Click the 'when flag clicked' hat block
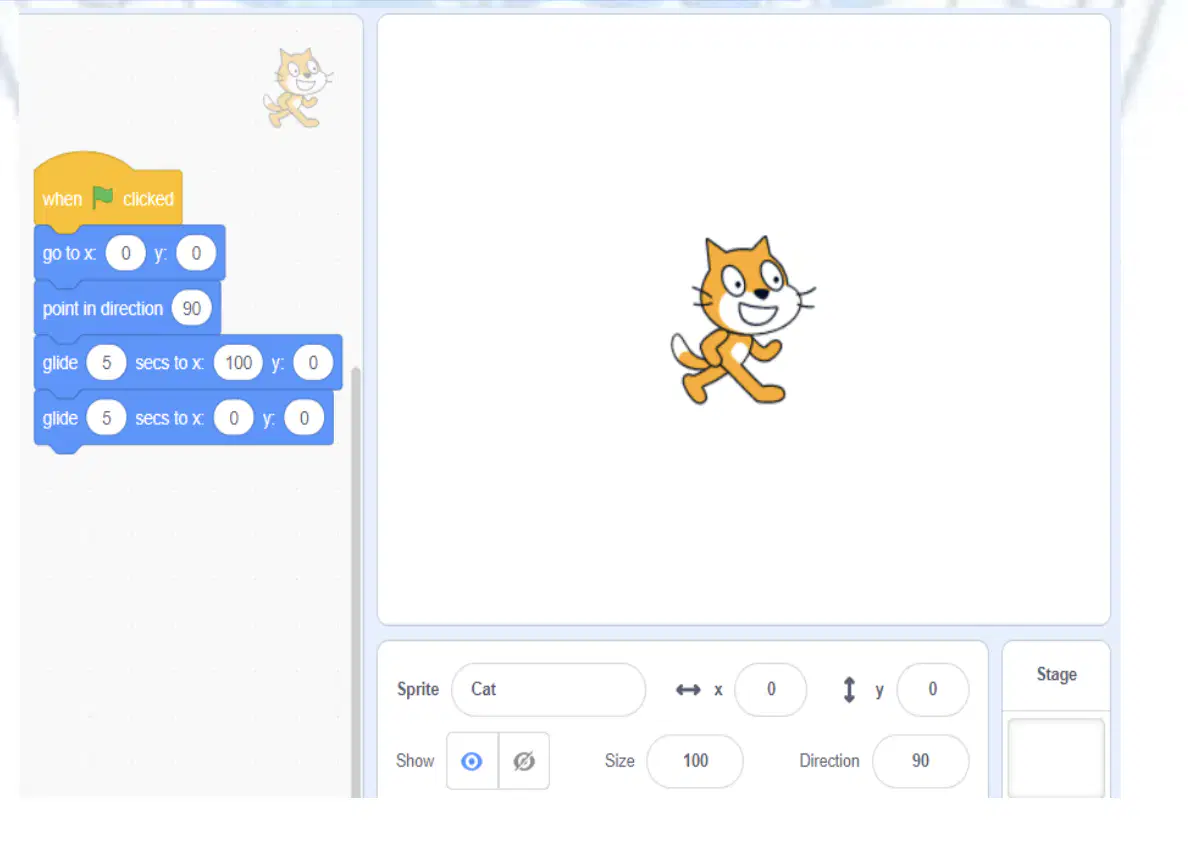The image size is (1188, 842). pos(108,193)
